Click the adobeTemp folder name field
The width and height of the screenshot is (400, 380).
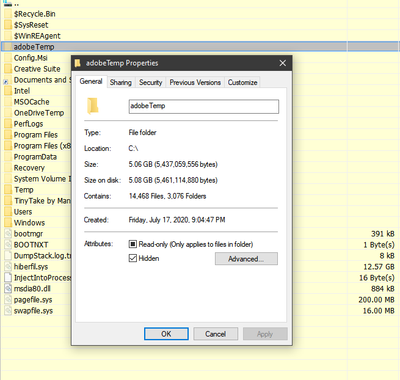click(204, 106)
